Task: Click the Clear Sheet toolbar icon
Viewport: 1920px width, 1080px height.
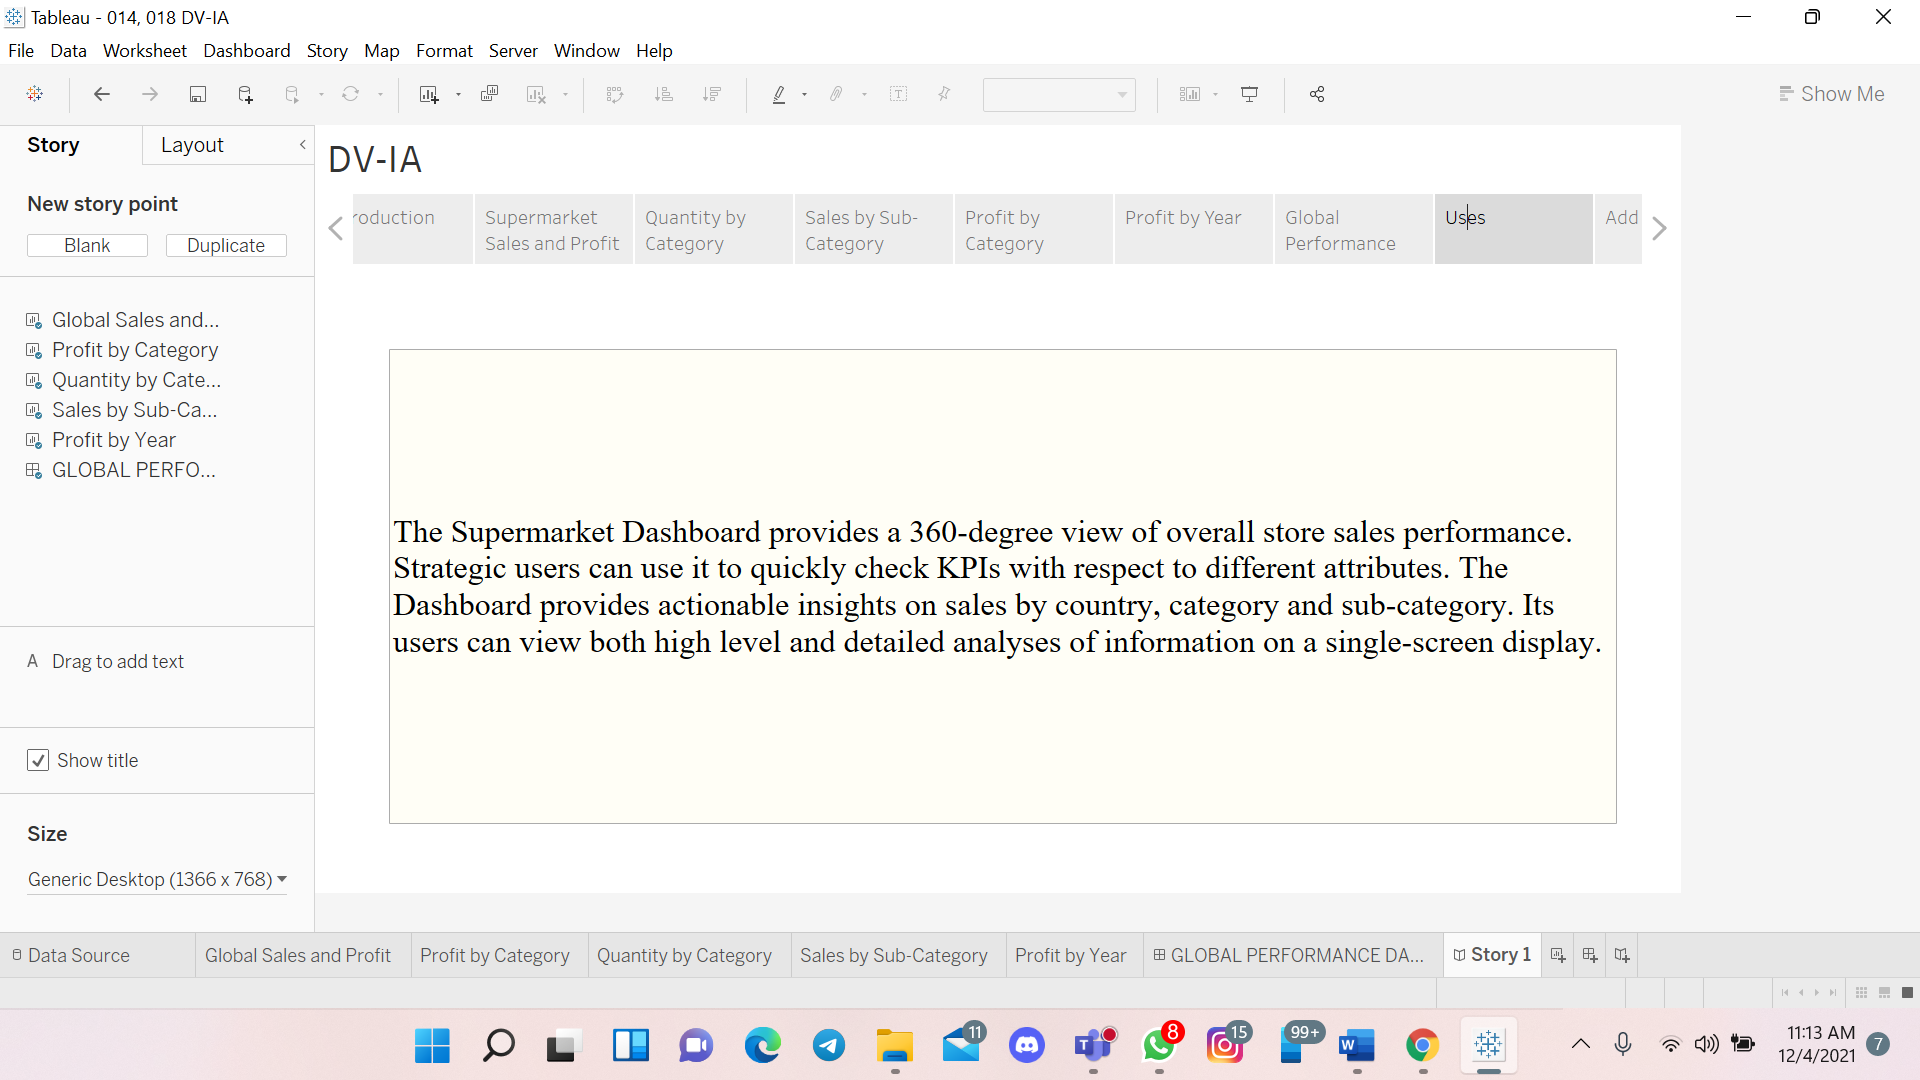Action: [536, 94]
